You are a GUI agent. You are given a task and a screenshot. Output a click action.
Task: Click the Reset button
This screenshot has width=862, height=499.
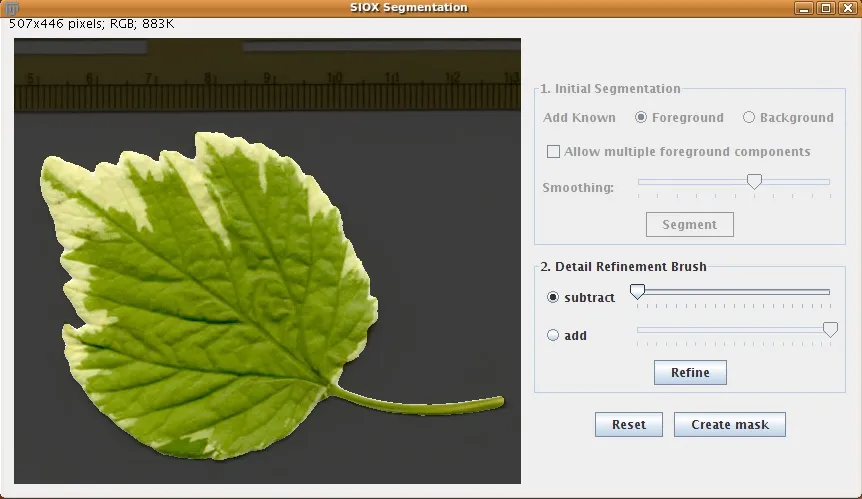coord(628,425)
